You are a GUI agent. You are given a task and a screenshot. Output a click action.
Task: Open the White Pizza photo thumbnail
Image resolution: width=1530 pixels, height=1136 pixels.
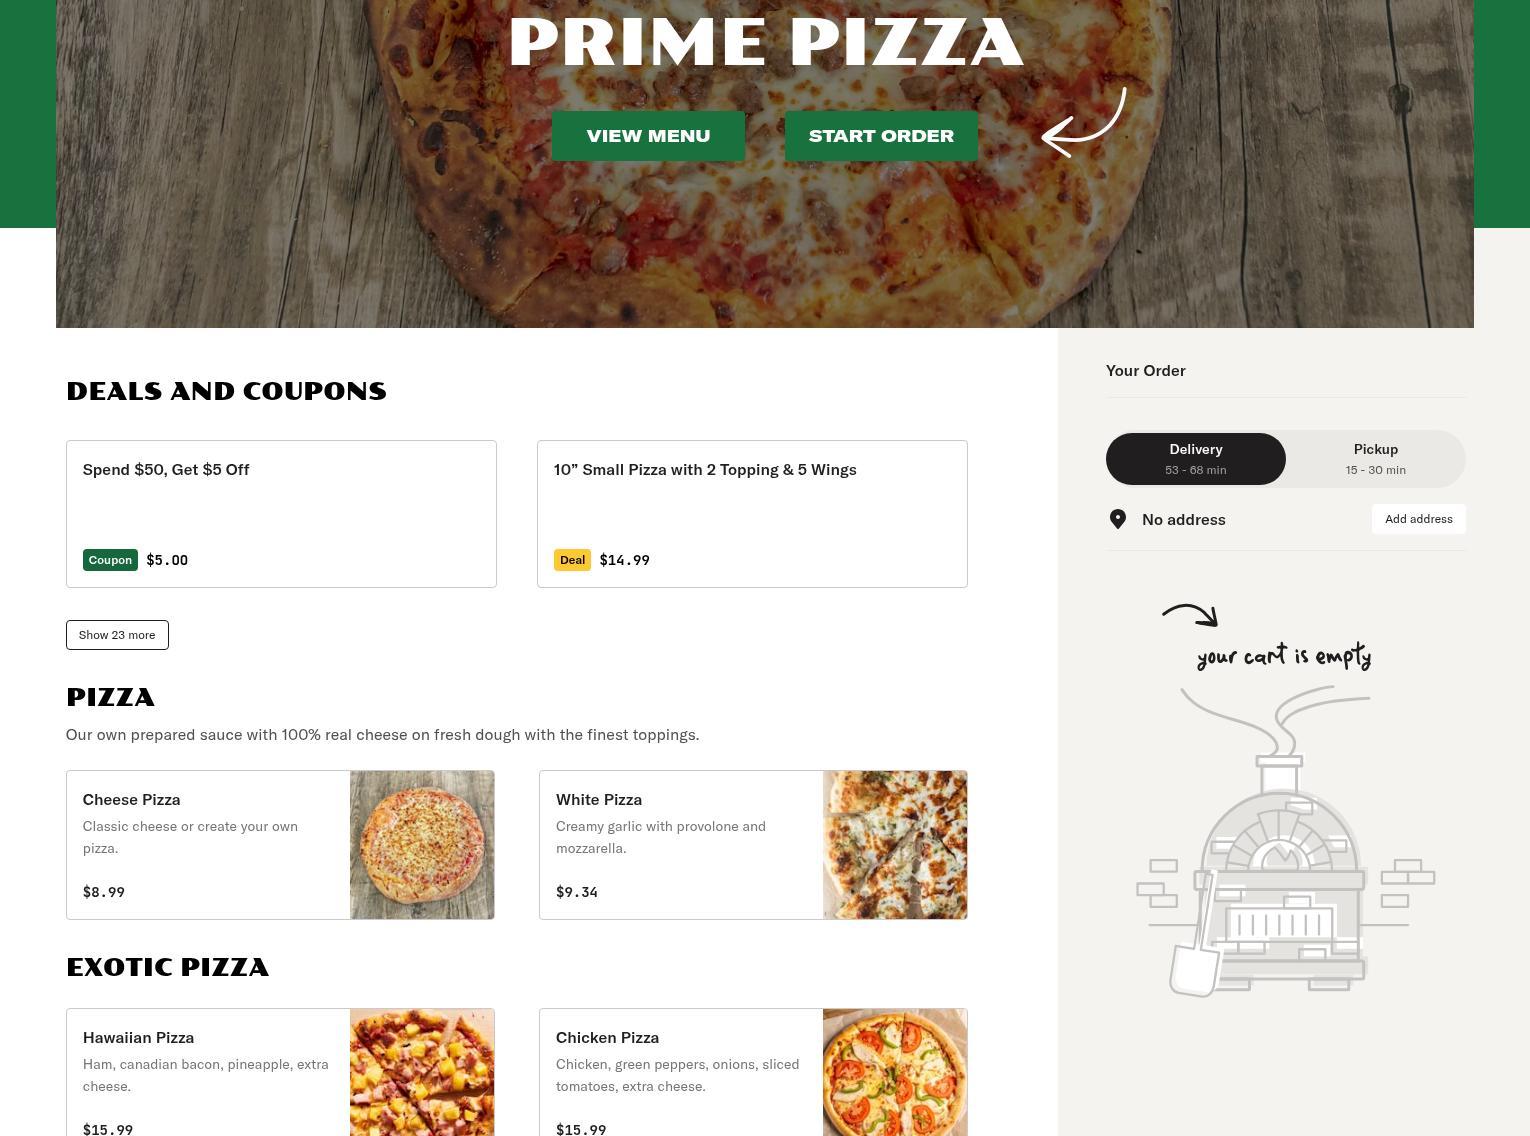[895, 845]
